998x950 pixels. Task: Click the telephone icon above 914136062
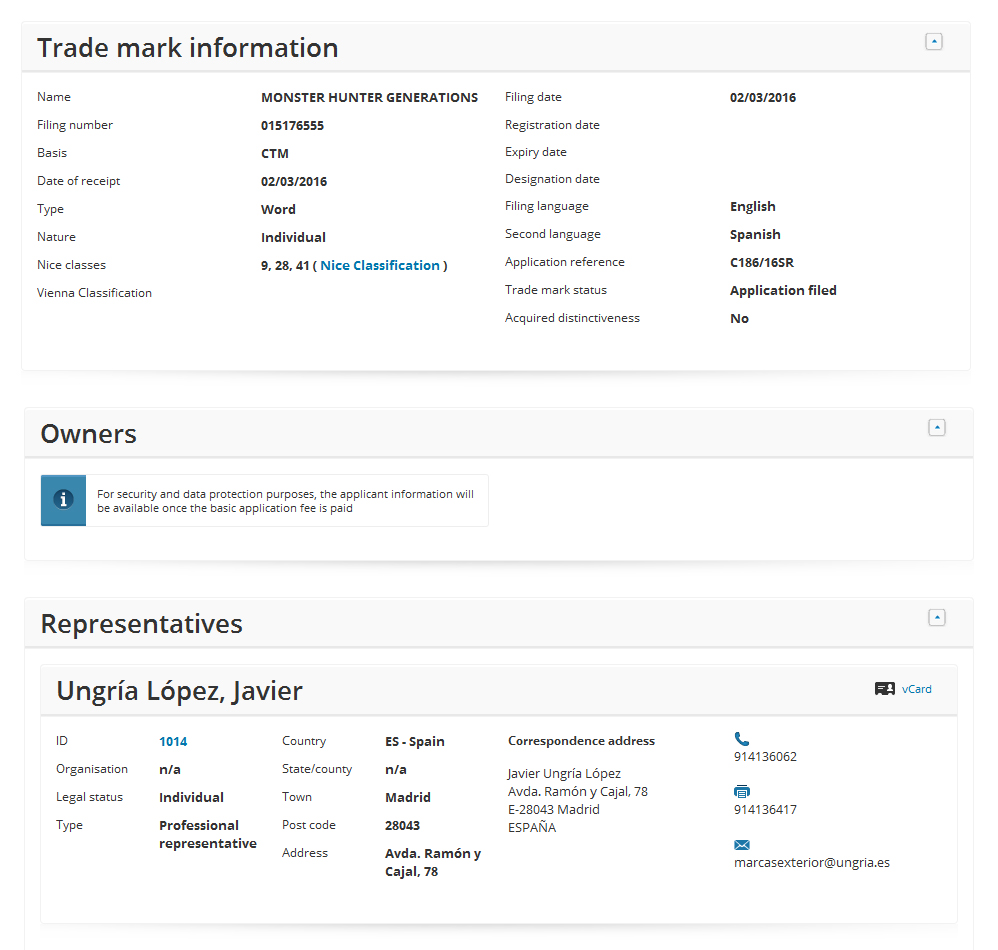point(741,739)
